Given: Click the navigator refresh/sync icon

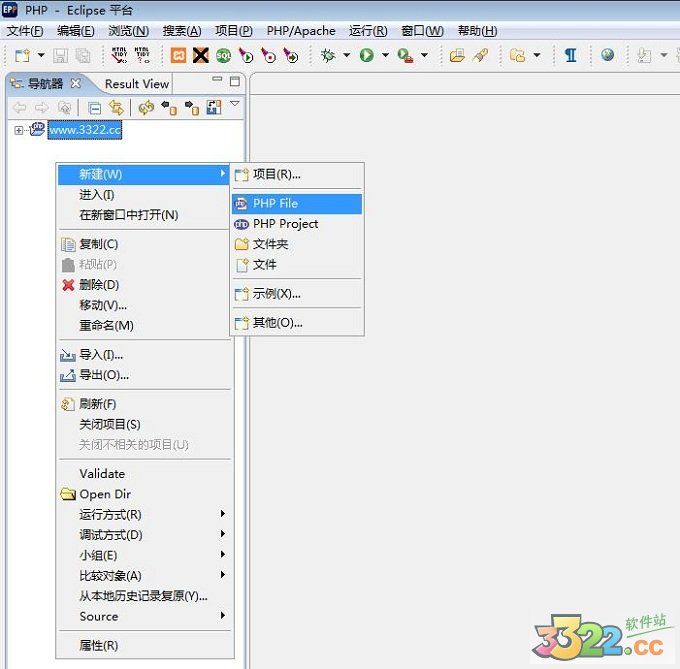Looking at the screenshot, I should [x=146, y=108].
